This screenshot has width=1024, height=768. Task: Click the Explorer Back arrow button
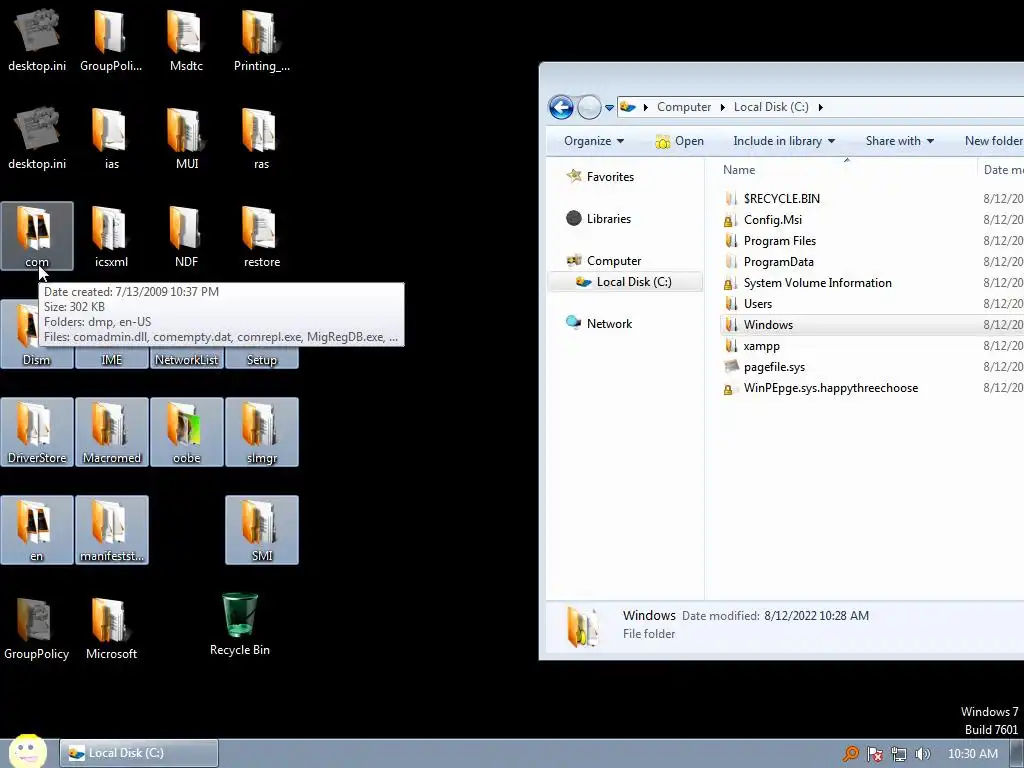coord(561,107)
